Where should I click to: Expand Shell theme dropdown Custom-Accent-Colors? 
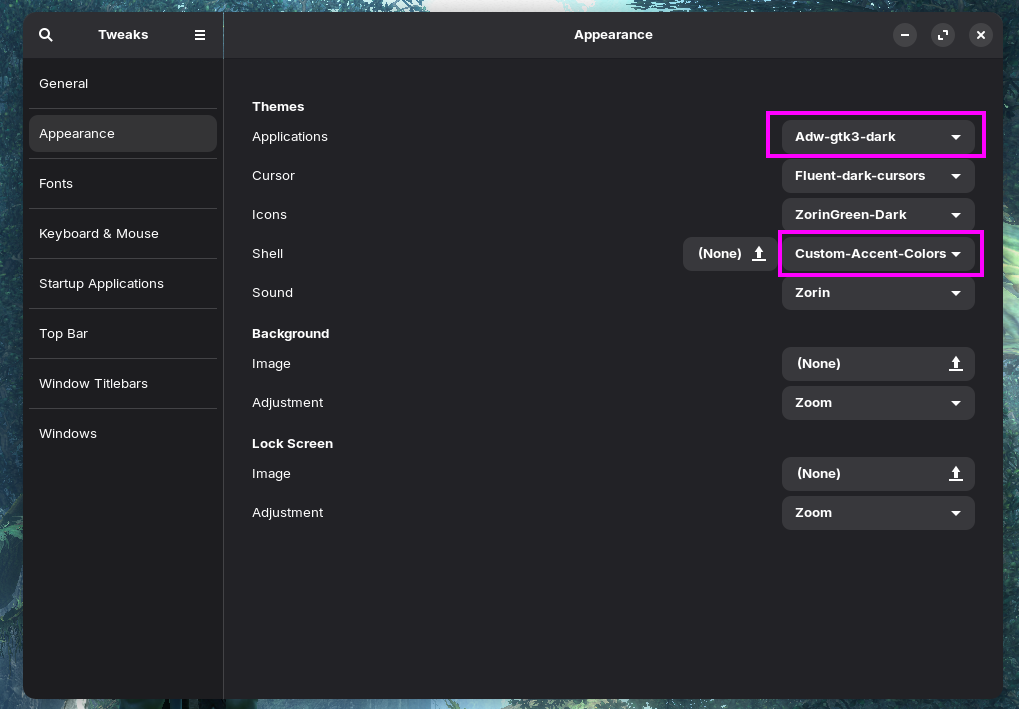coord(878,253)
